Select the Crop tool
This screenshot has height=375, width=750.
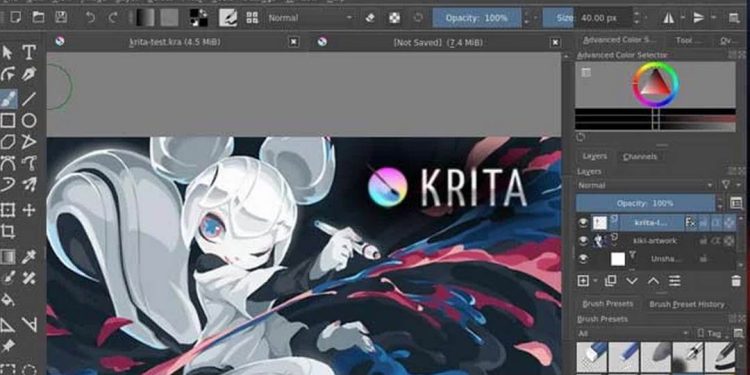(x=7, y=232)
